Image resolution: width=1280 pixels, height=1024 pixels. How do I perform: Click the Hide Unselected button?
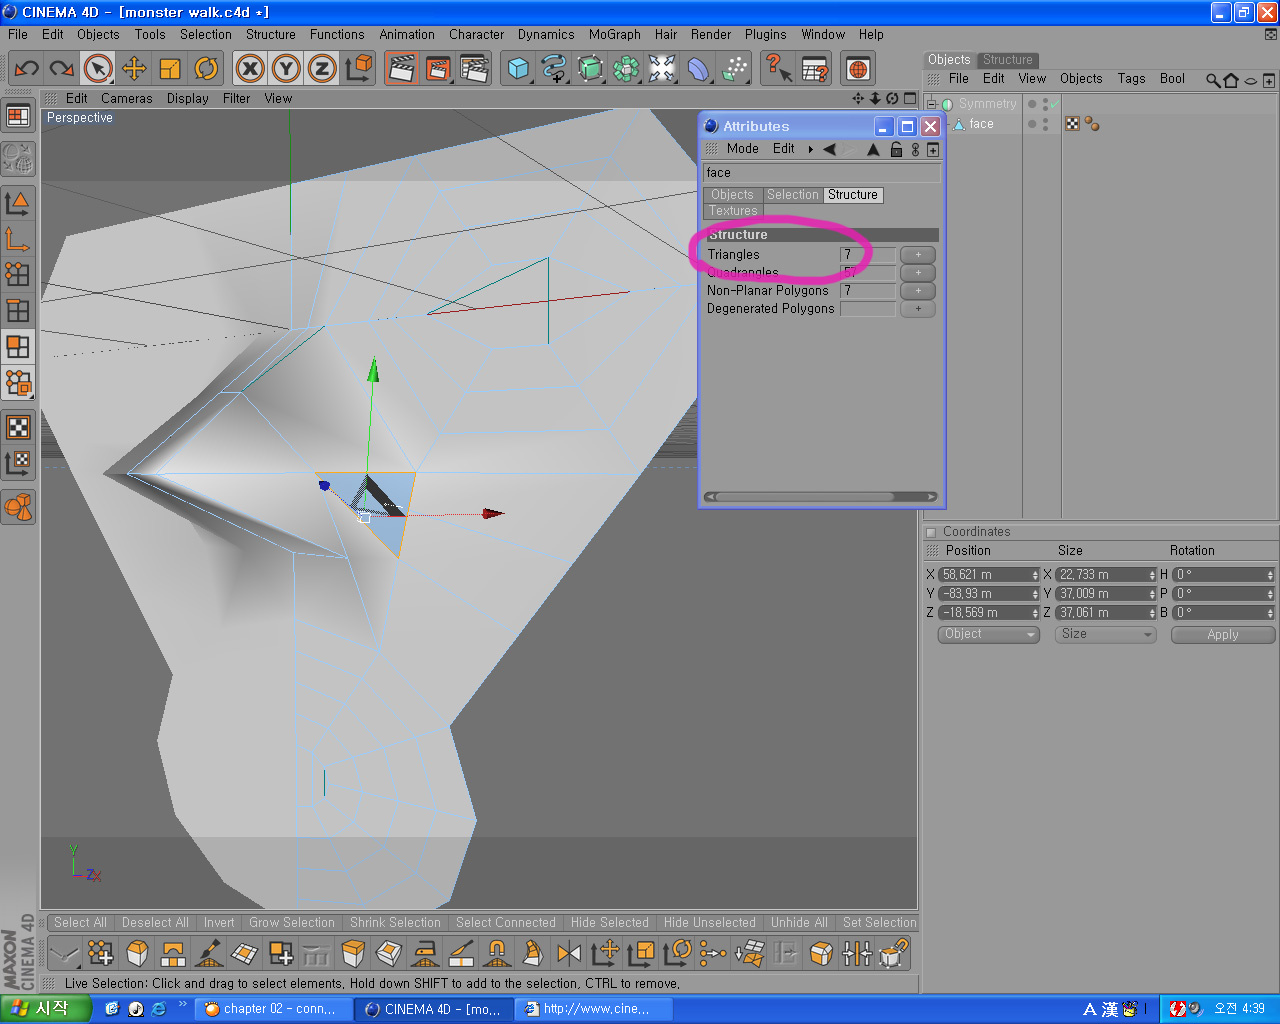point(710,922)
